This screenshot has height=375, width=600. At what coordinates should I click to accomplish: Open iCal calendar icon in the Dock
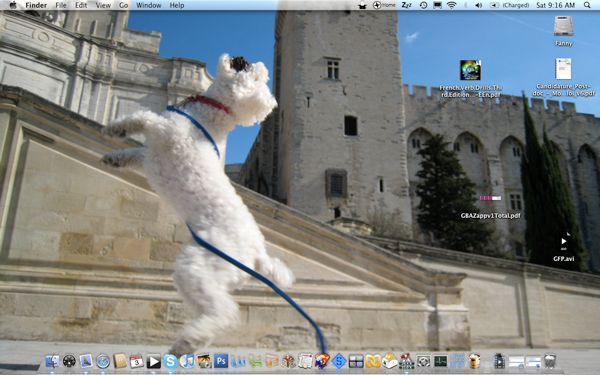point(137,361)
